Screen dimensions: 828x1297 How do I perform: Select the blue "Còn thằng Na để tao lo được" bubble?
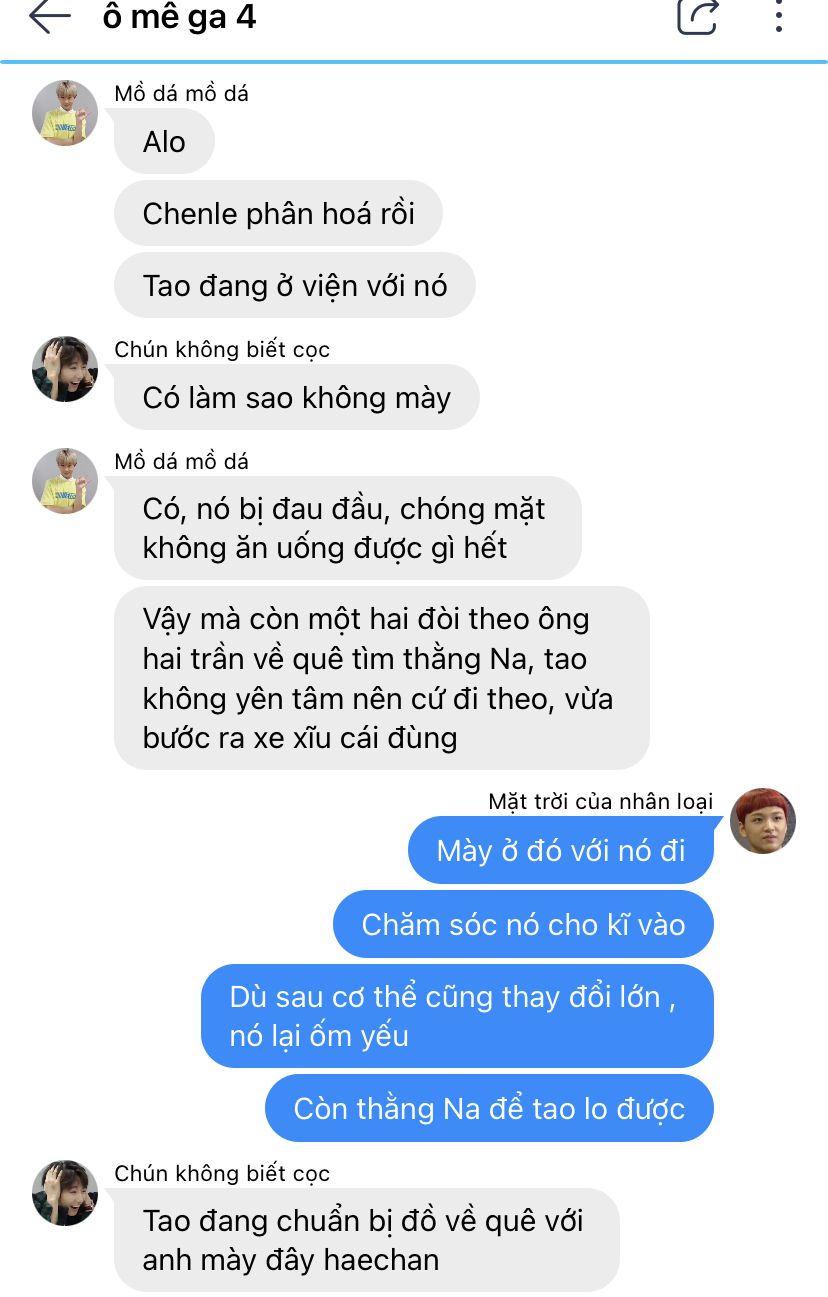[x=489, y=1108]
